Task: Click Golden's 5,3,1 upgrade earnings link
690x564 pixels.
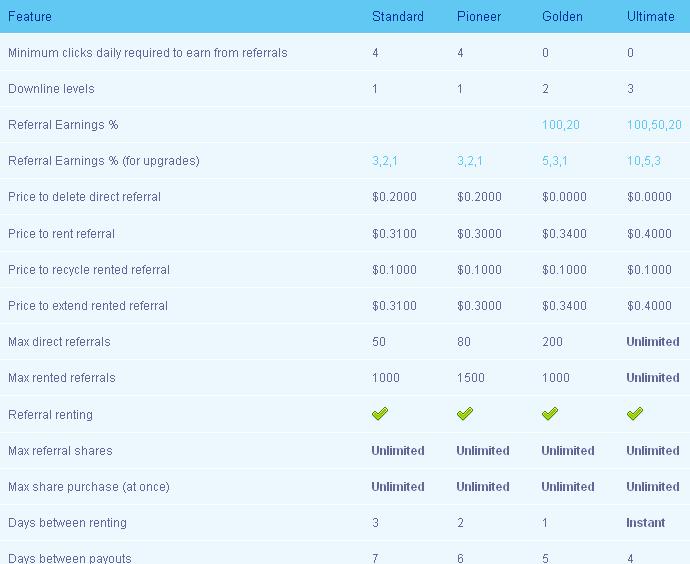Action: (555, 161)
